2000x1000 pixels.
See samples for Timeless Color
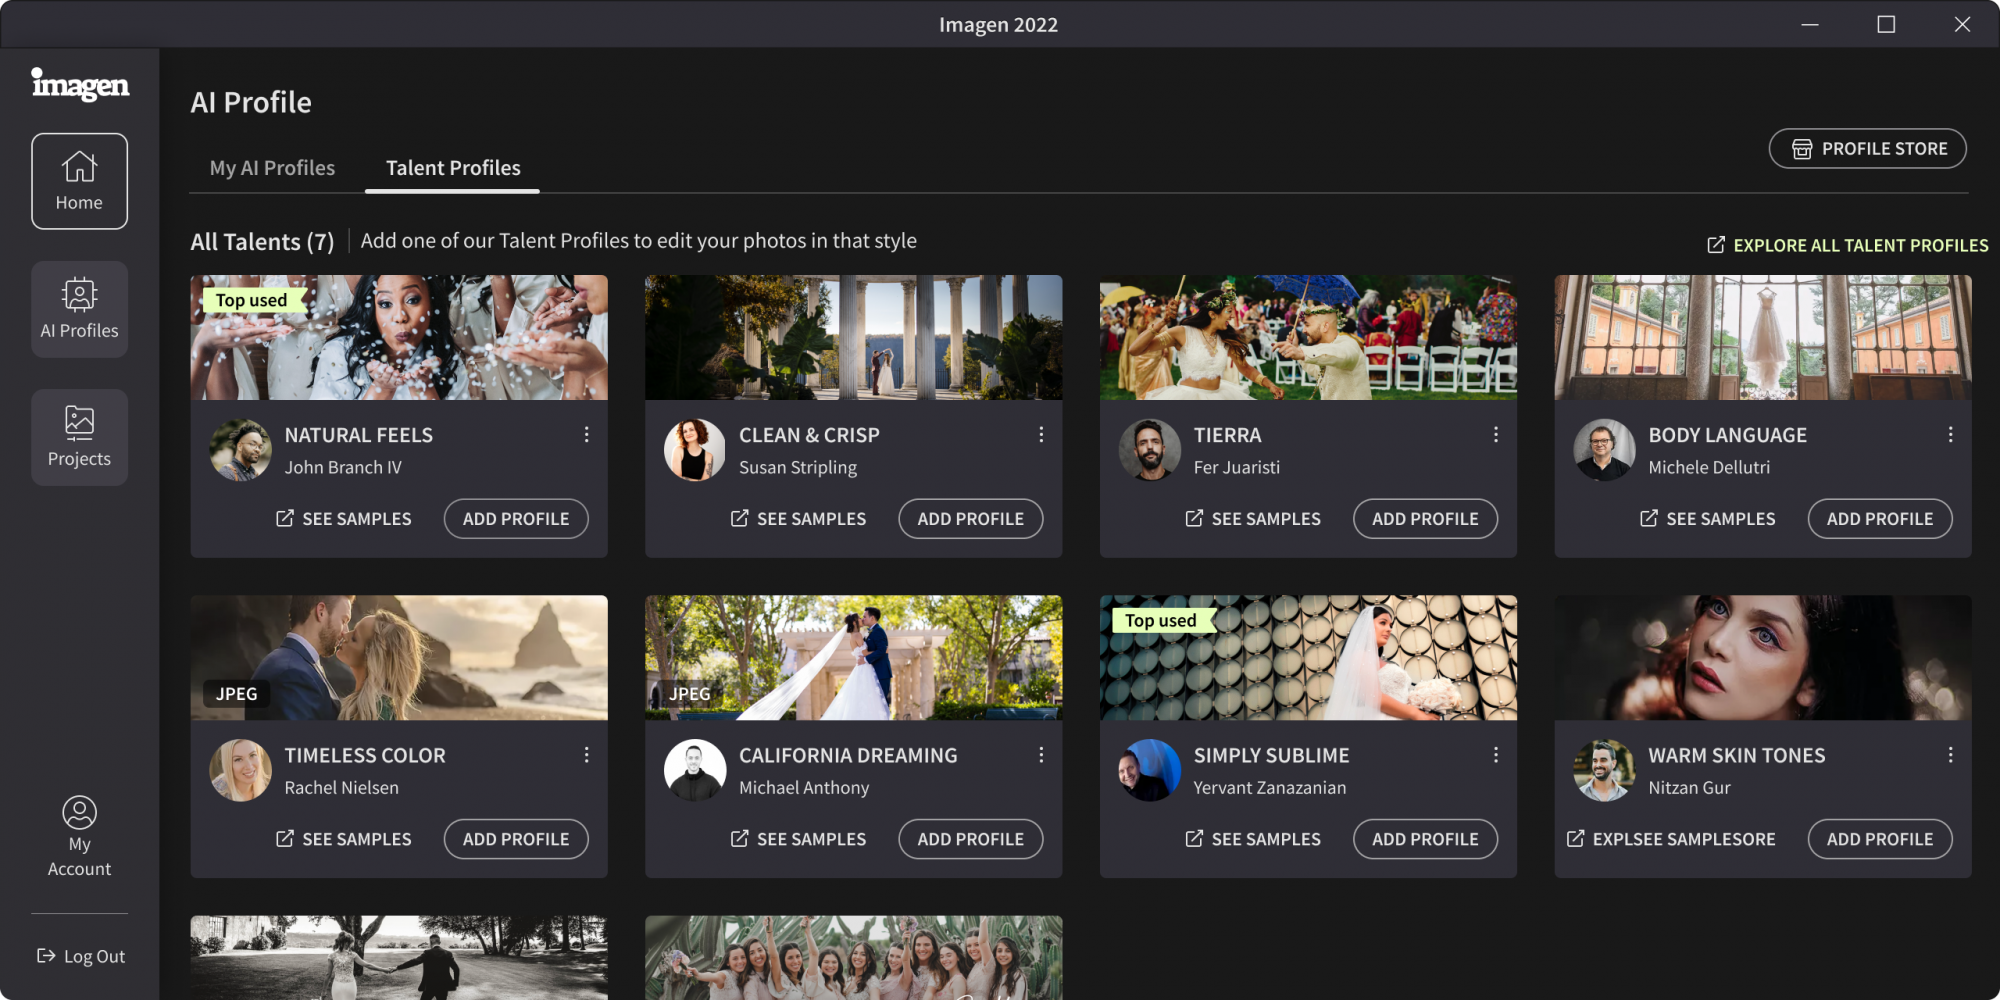pyautogui.click(x=344, y=839)
